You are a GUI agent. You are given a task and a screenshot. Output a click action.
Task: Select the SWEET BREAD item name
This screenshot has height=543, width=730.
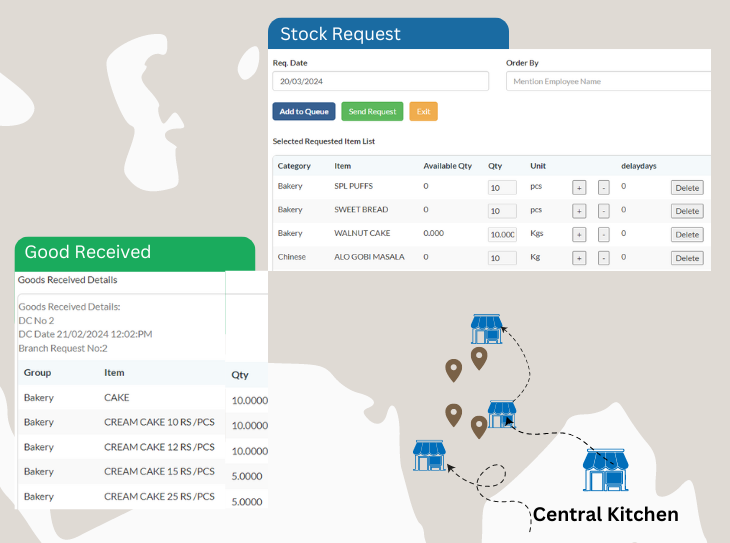361,210
